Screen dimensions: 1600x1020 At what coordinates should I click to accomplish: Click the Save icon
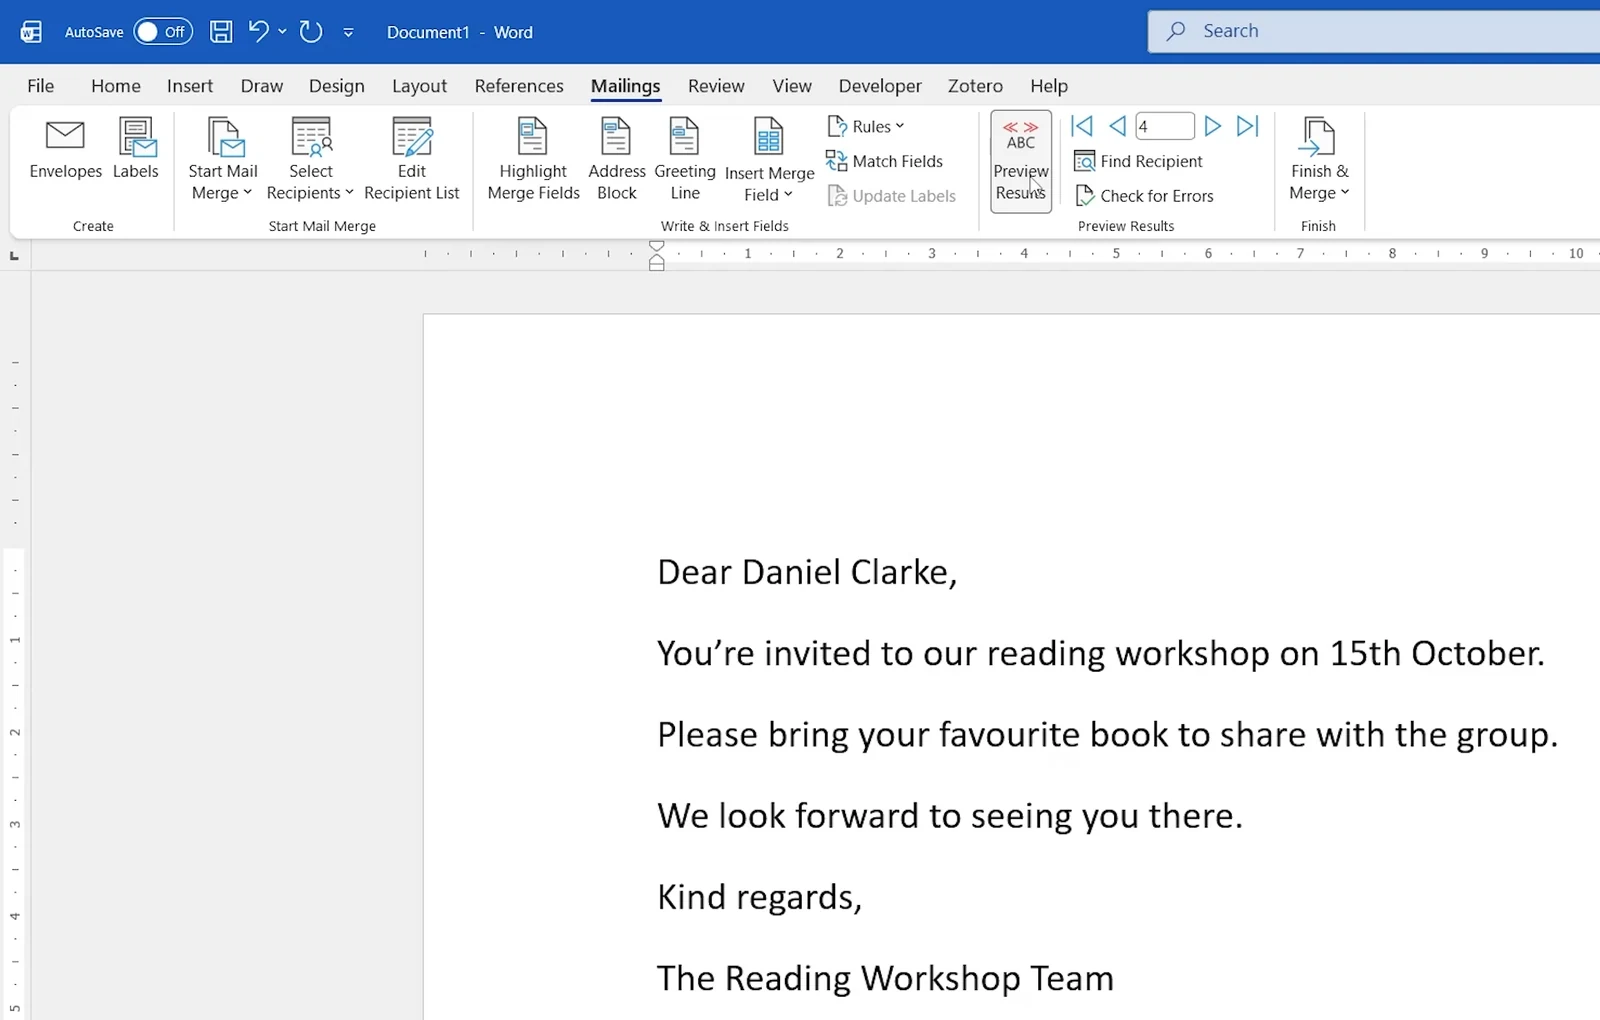(x=221, y=32)
